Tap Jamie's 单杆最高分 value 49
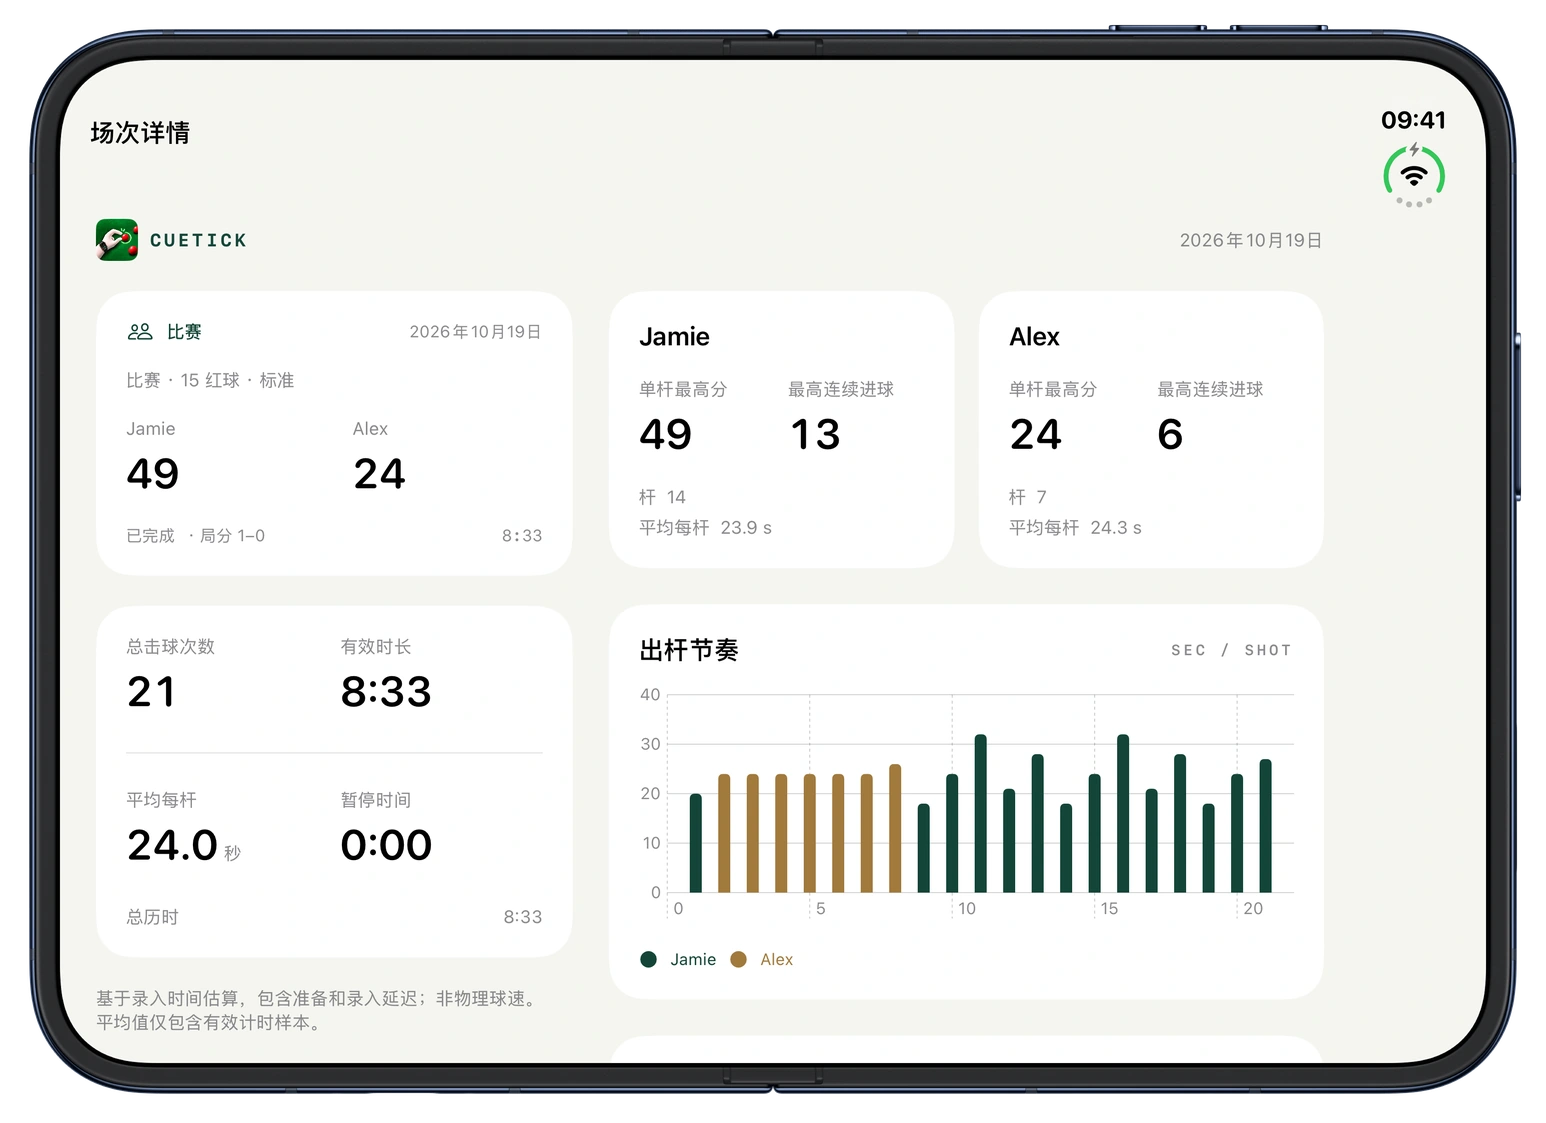 [666, 435]
